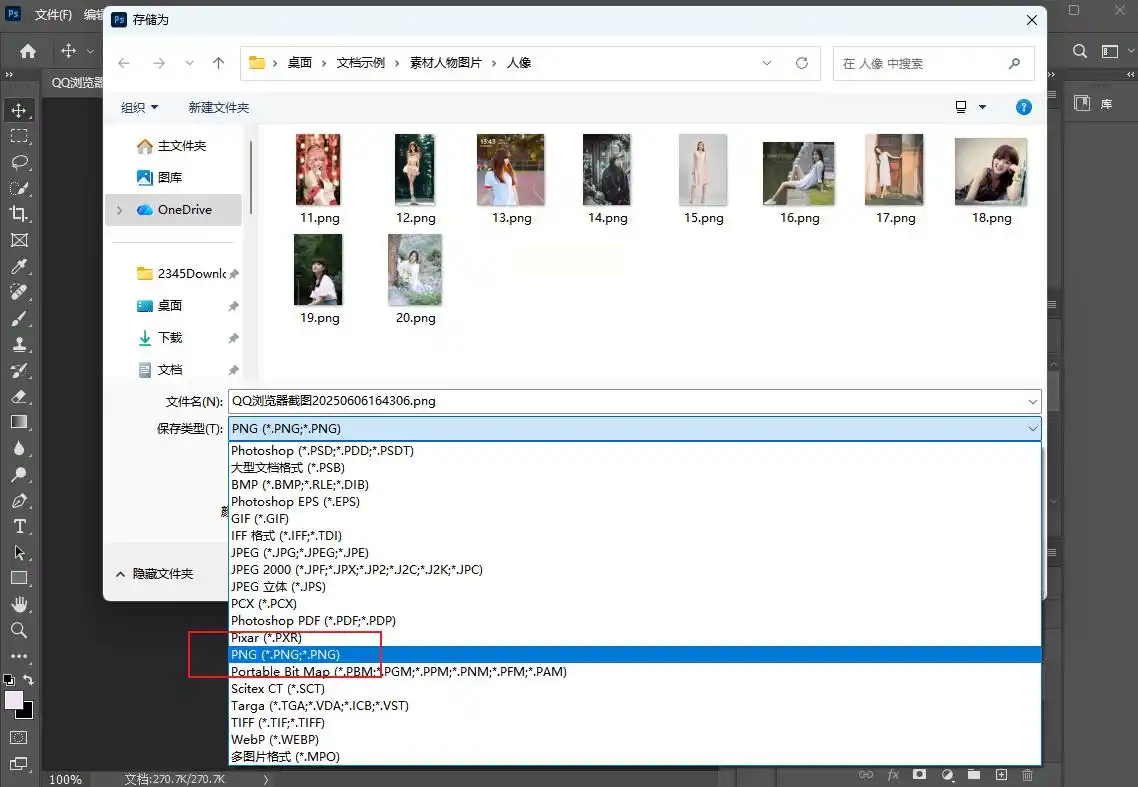Image resolution: width=1138 pixels, height=787 pixels.
Task: Choose Photoshop PDF format option
Action: (314, 621)
